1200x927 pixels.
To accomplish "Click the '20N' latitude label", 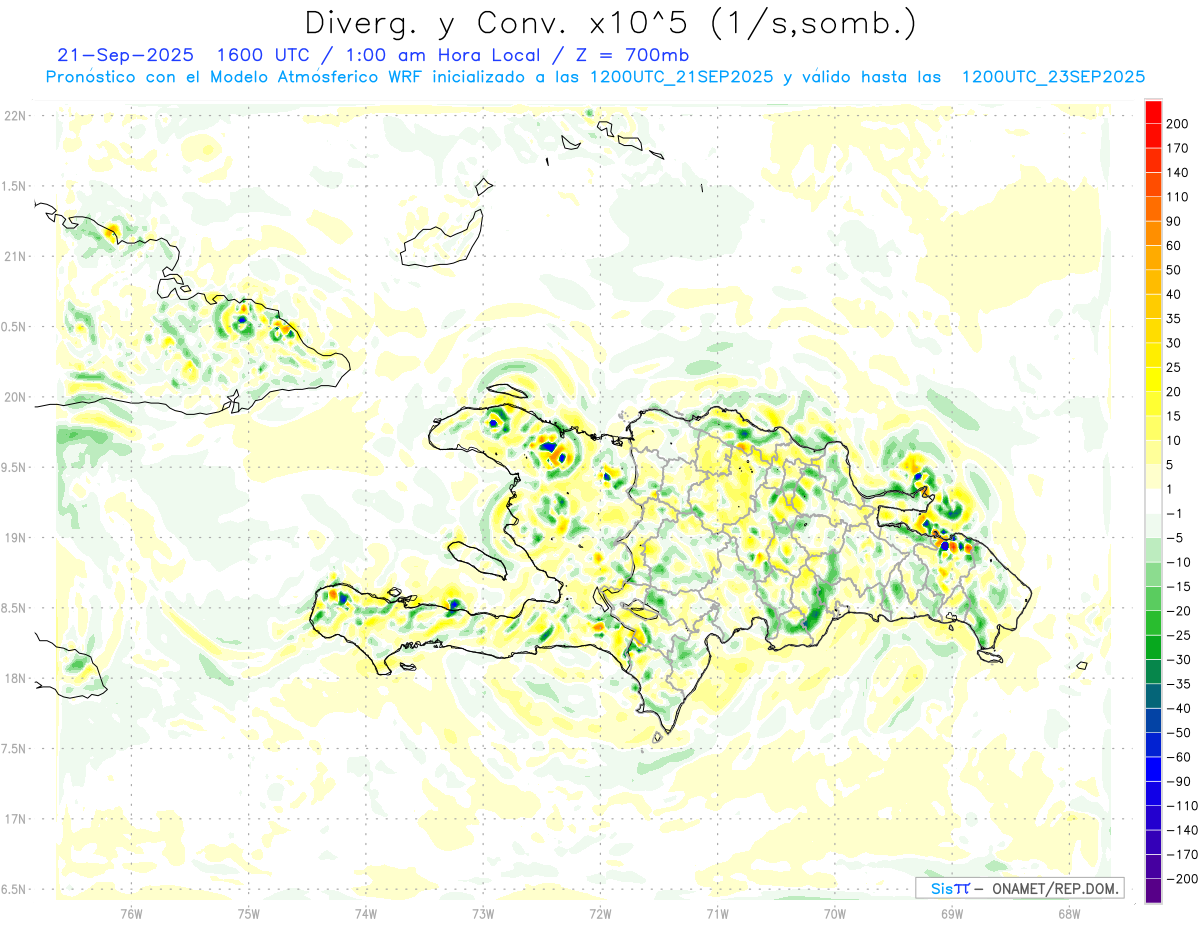I will (15, 397).
